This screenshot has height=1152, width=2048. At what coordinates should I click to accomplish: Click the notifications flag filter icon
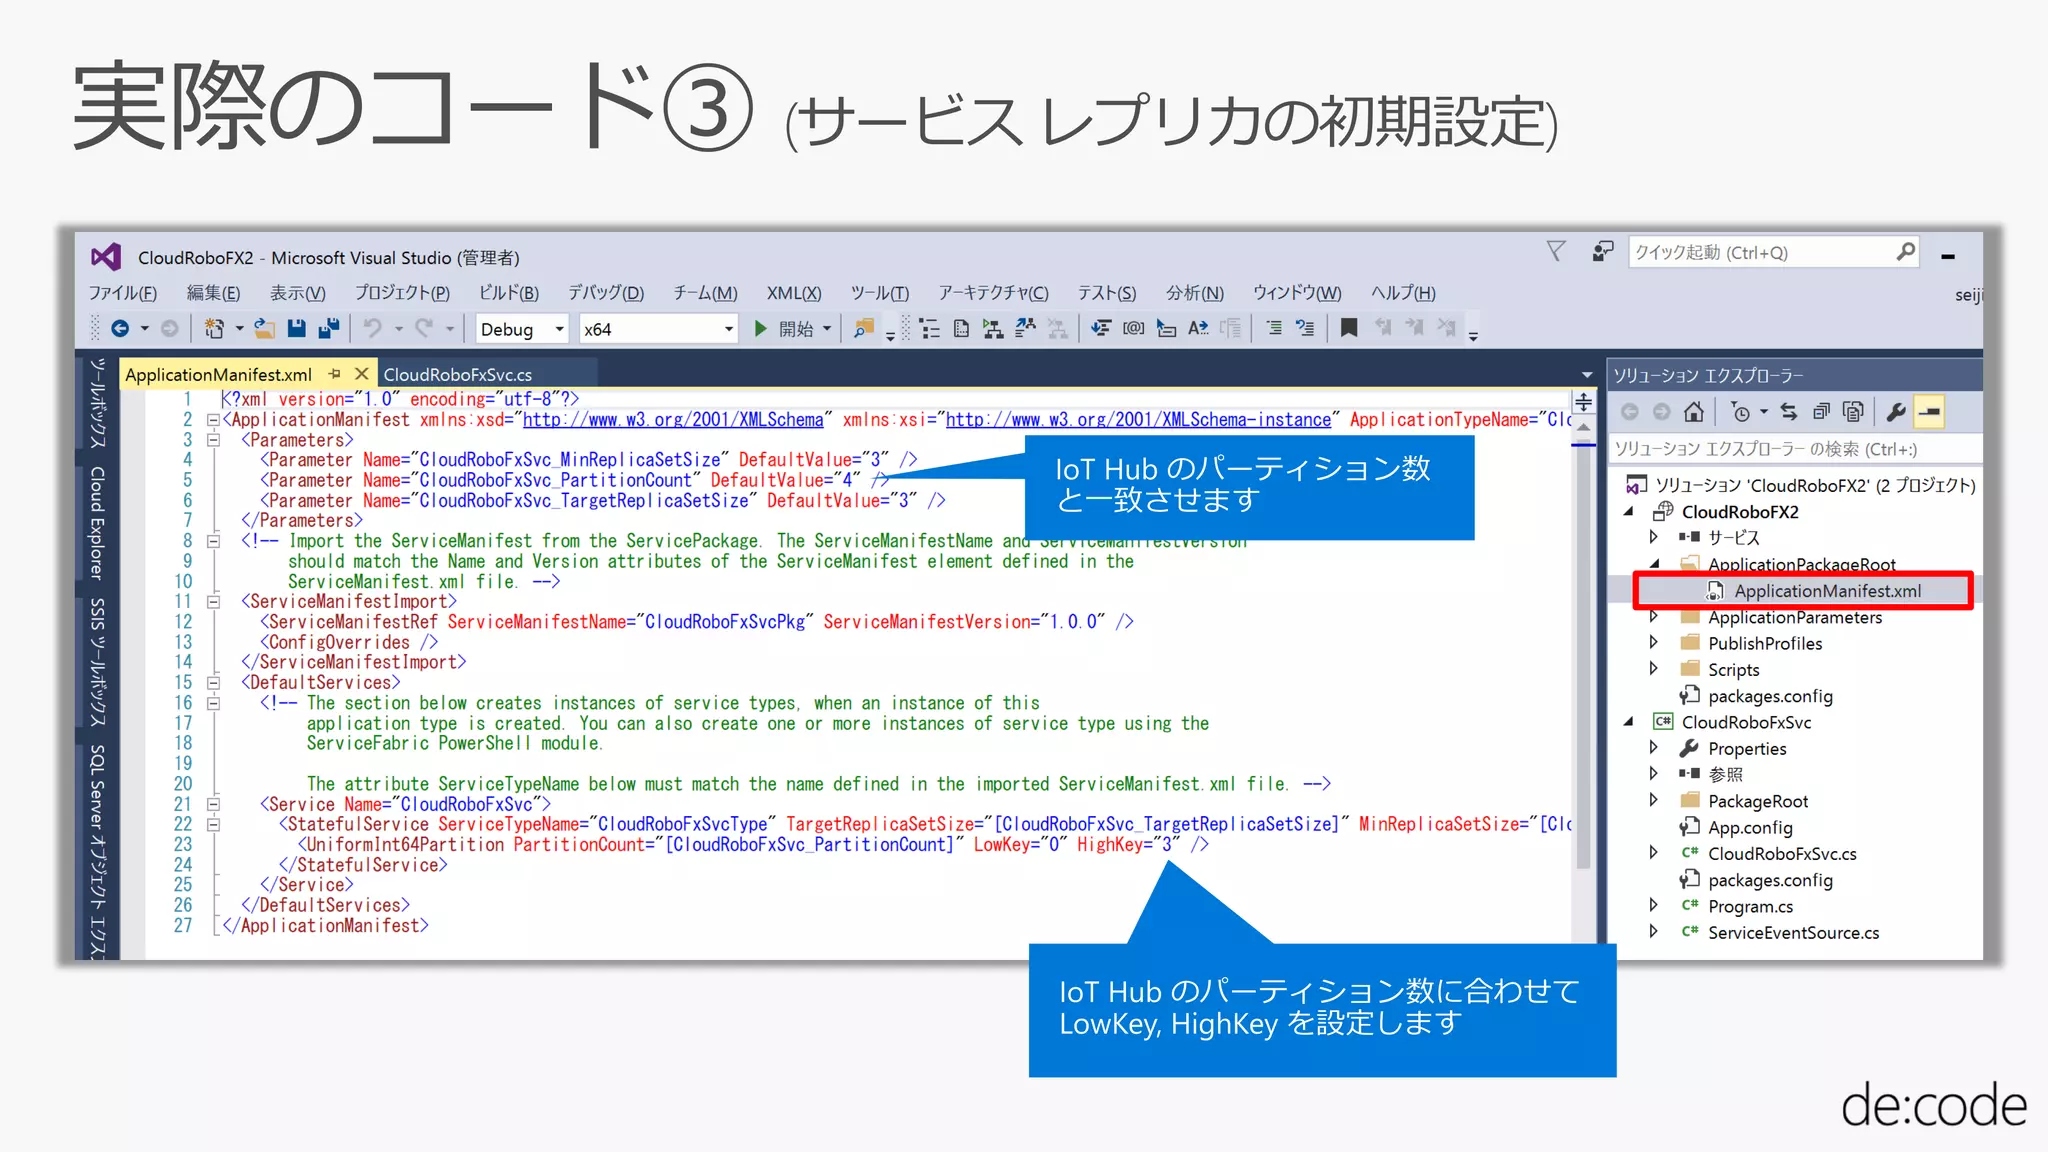pos(1556,251)
